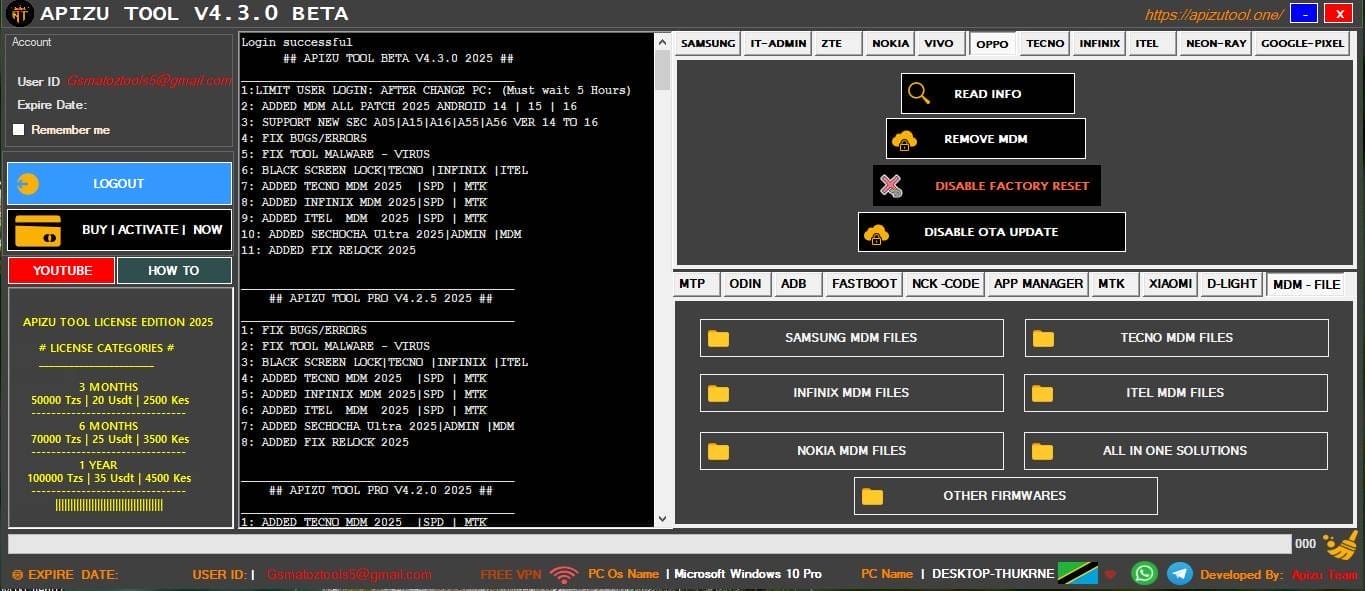This screenshot has width=1365, height=591.
Task: Open the INFINIX tab
Action: click(x=1100, y=44)
